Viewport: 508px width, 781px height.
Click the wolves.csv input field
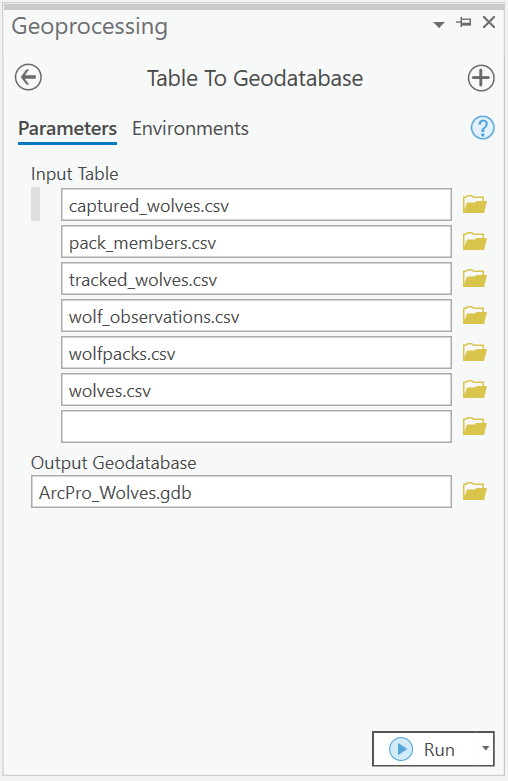point(256,390)
